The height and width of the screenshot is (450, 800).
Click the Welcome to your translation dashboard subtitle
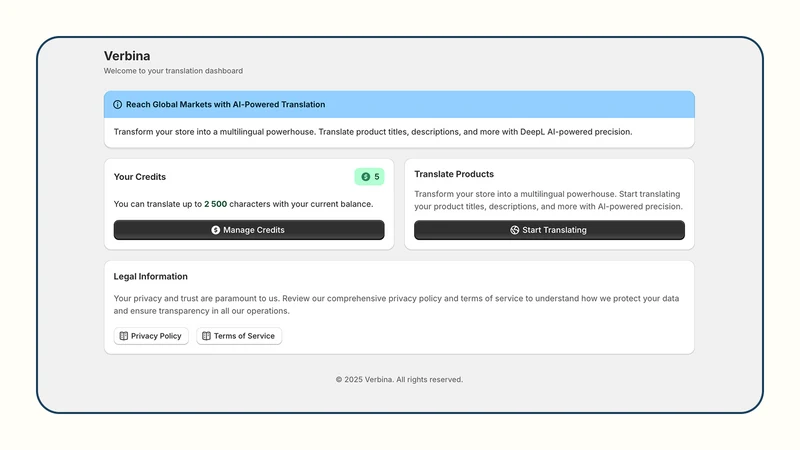point(173,71)
